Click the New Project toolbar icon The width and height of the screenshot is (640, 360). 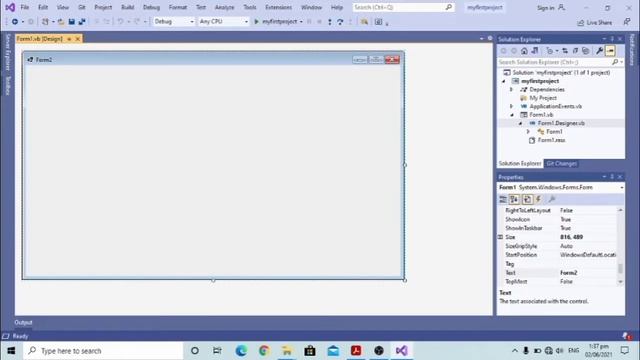45,22
